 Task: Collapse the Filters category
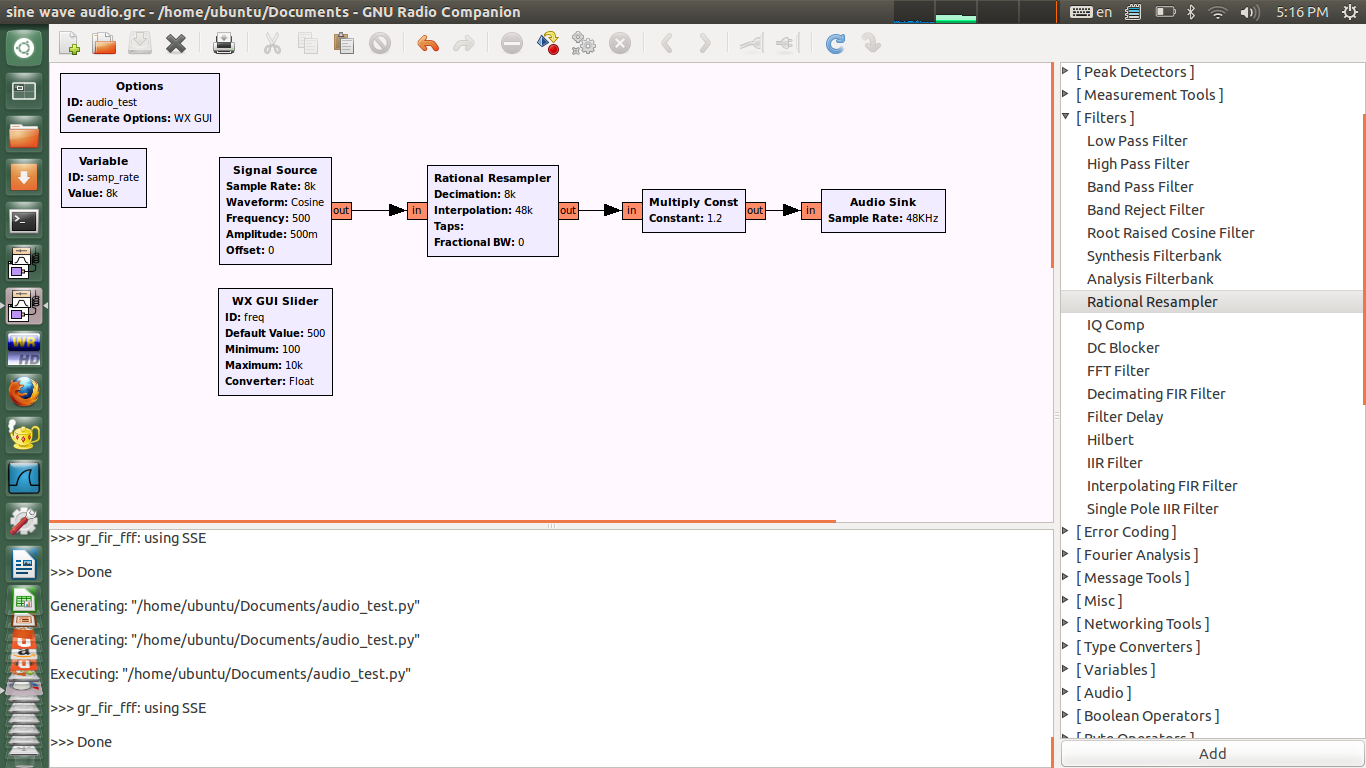[x=1066, y=117]
